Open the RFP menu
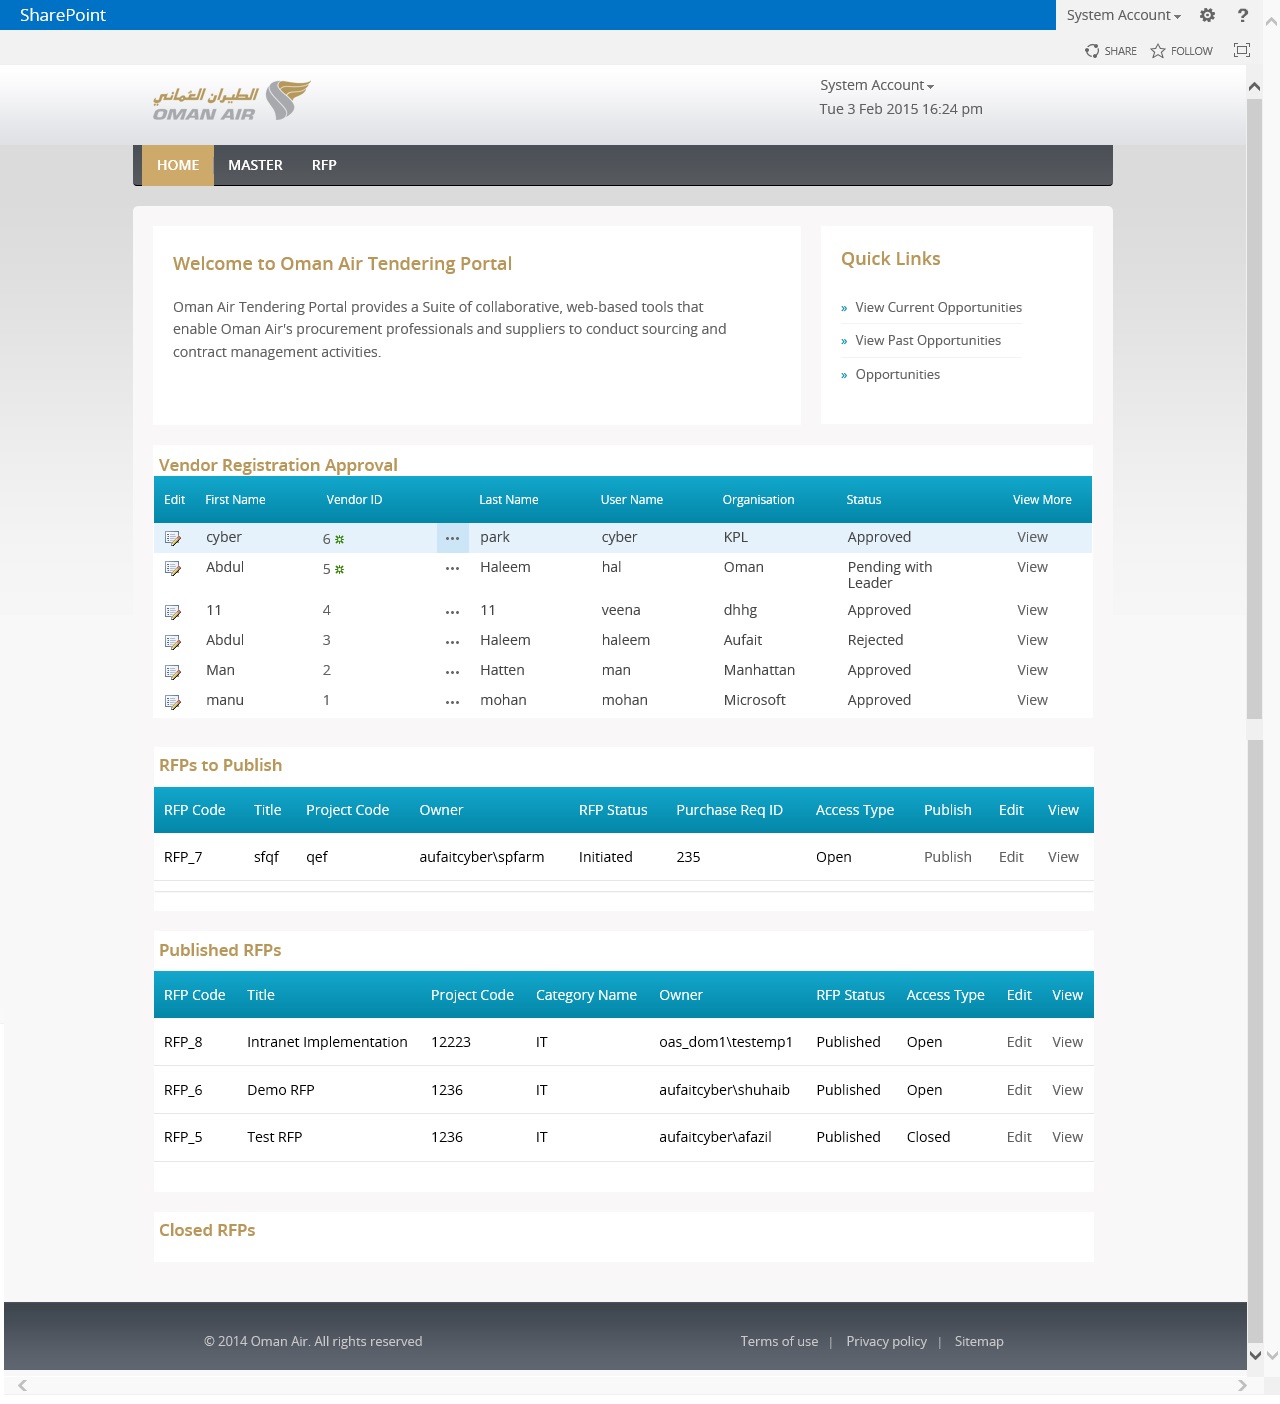The image size is (1280, 1404). point(324,165)
